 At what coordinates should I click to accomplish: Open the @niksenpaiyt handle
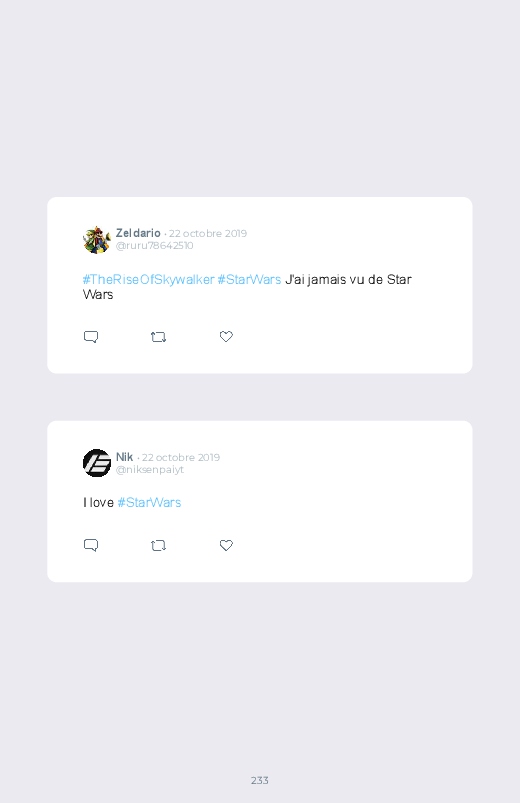pos(150,469)
